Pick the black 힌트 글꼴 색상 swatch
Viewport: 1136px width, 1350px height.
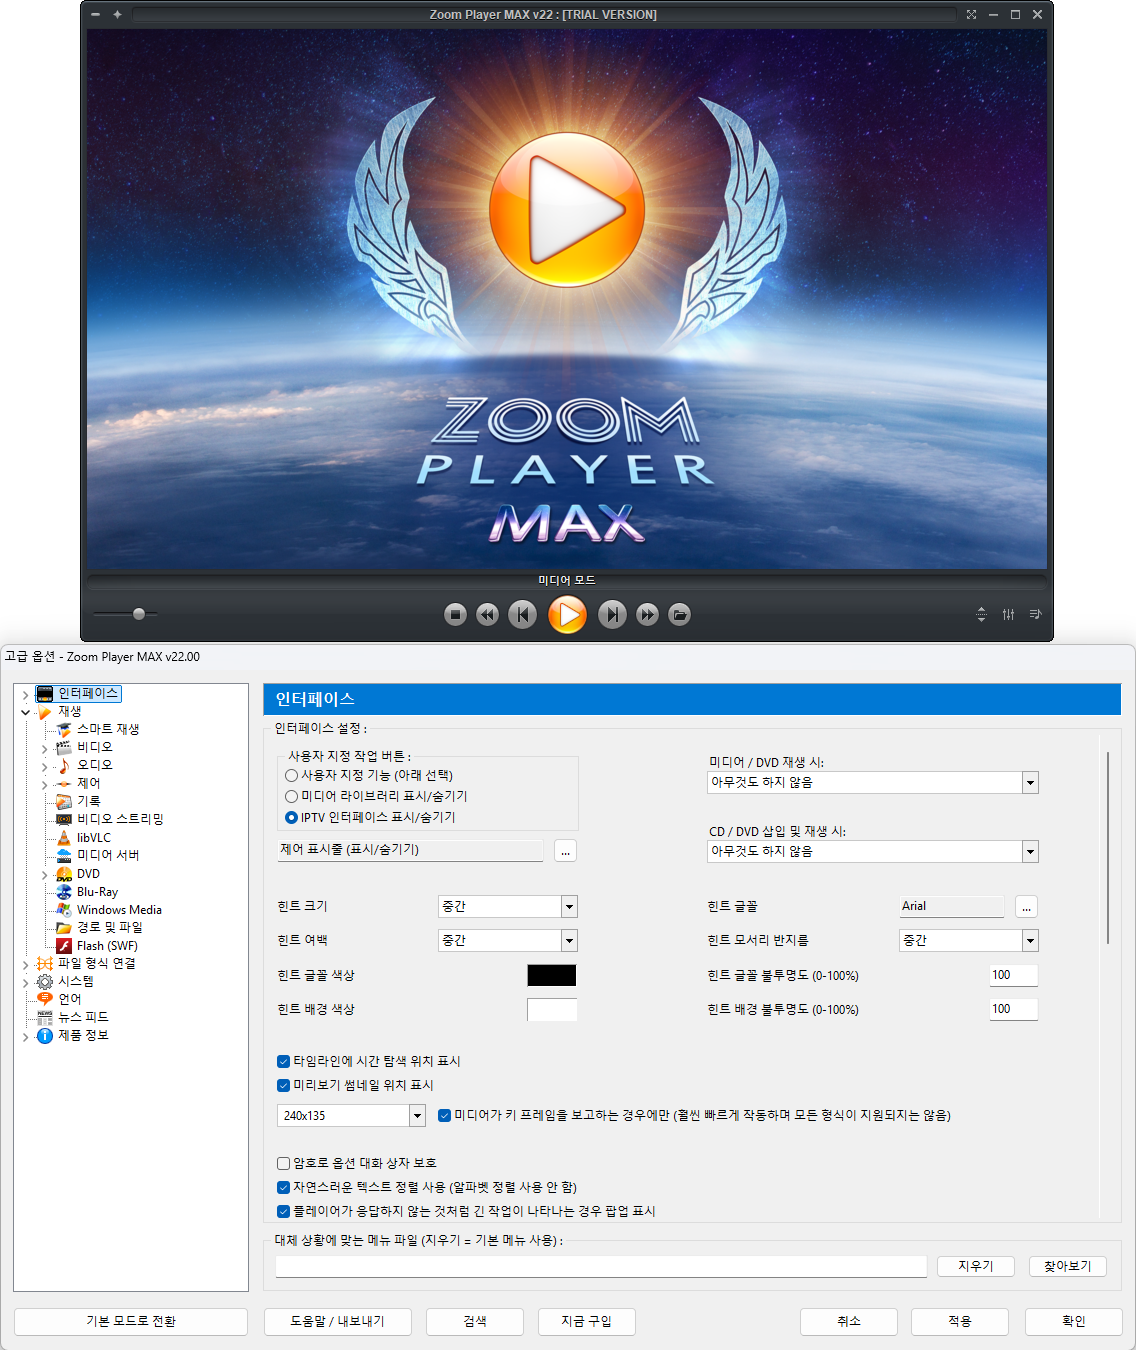[552, 975]
